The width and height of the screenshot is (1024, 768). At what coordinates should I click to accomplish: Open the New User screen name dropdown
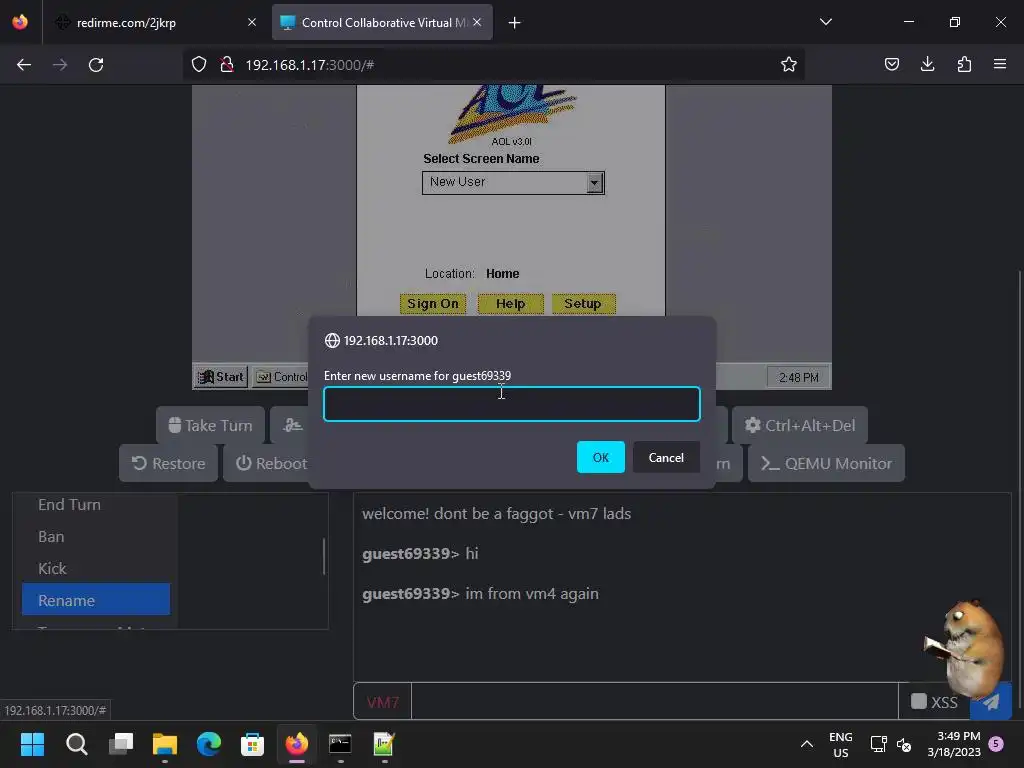tap(594, 182)
